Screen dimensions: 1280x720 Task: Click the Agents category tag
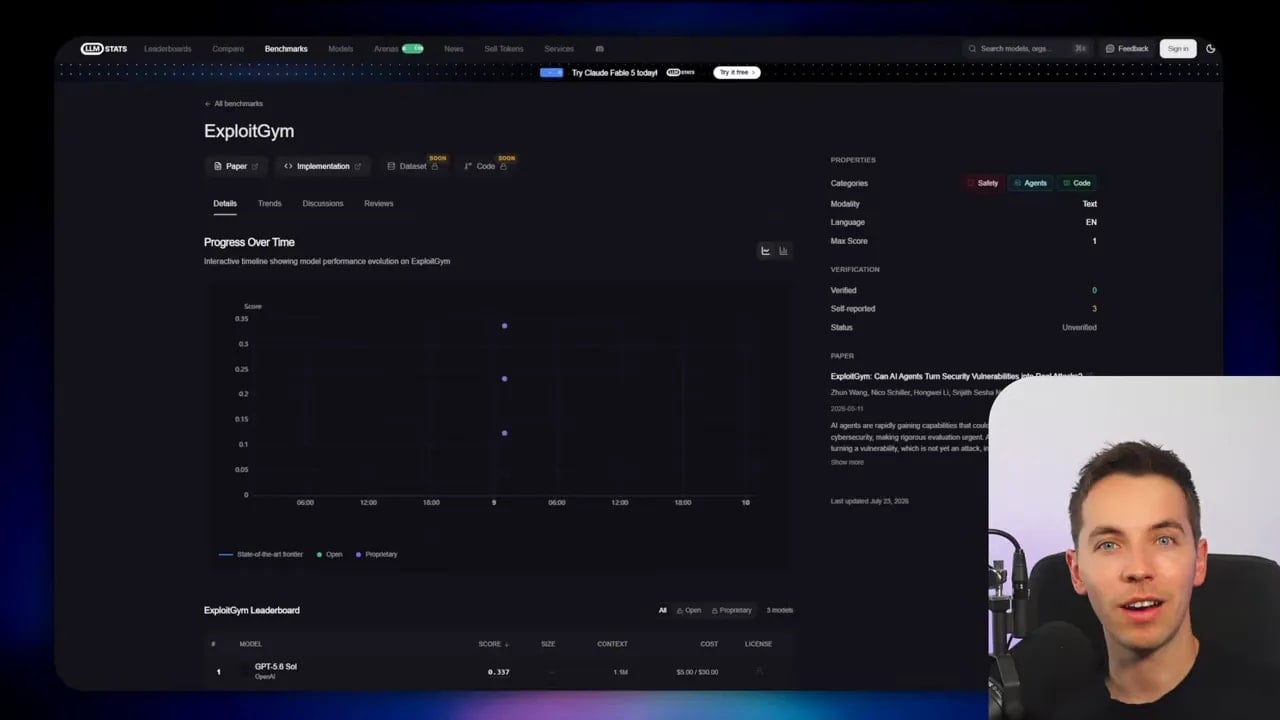[1030, 183]
